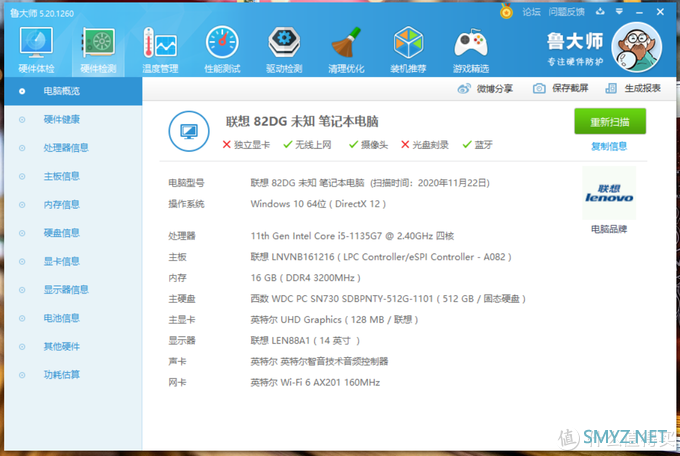Click 联想 LNVNB161216 motherboard value
Screen dimensions: 680x456
(x=381, y=257)
